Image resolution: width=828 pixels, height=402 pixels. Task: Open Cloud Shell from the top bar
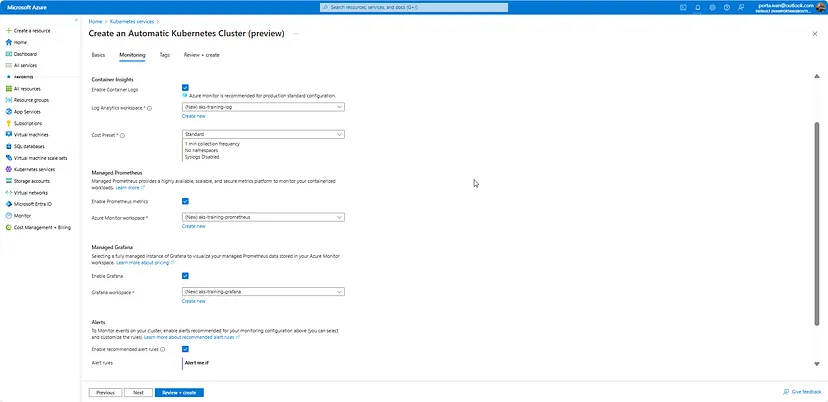pyautogui.click(x=683, y=7)
